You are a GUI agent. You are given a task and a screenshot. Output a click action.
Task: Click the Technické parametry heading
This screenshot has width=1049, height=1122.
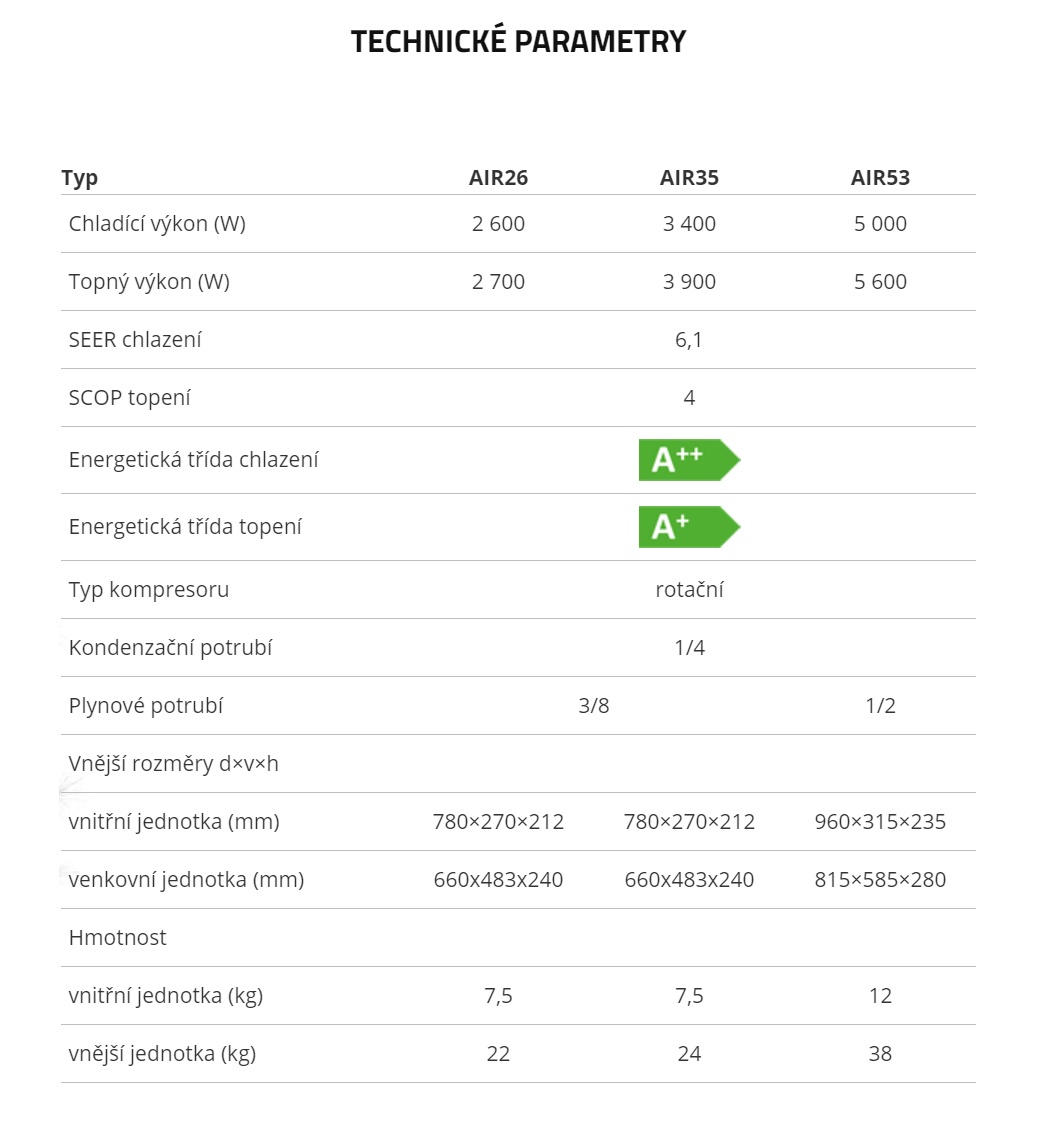click(x=518, y=42)
